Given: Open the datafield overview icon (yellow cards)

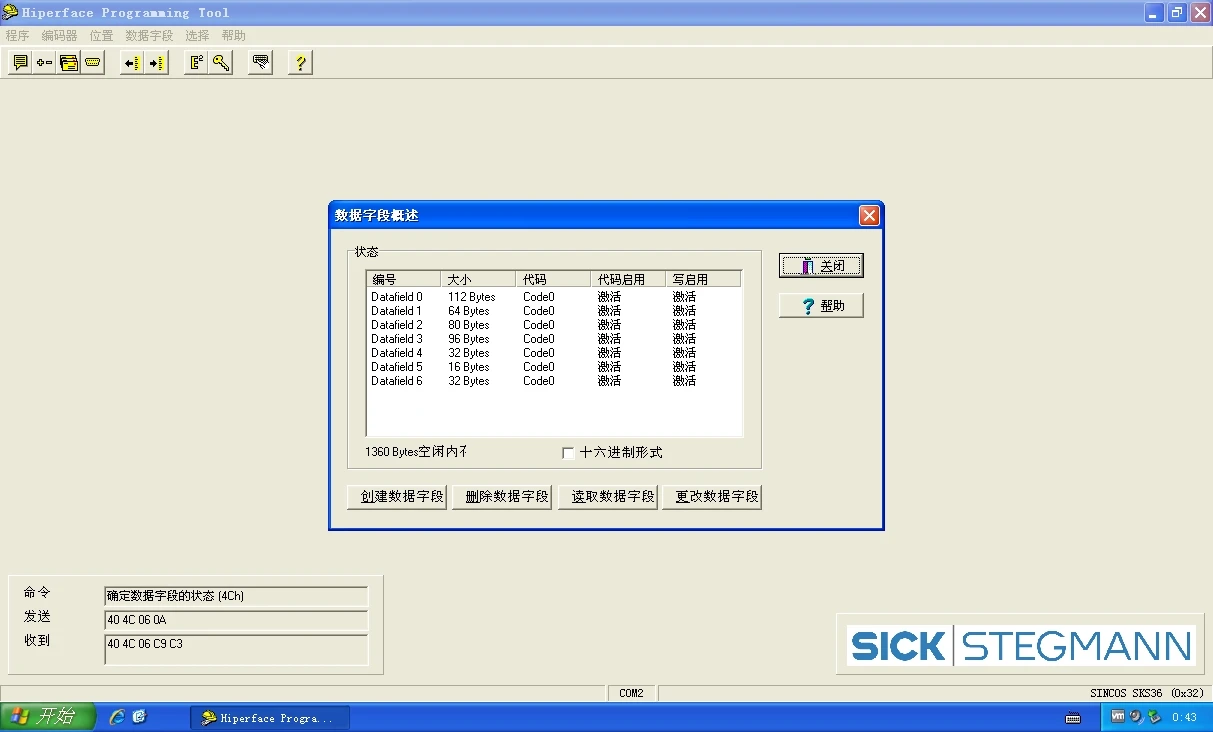Looking at the screenshot, I should pos(68,62).
